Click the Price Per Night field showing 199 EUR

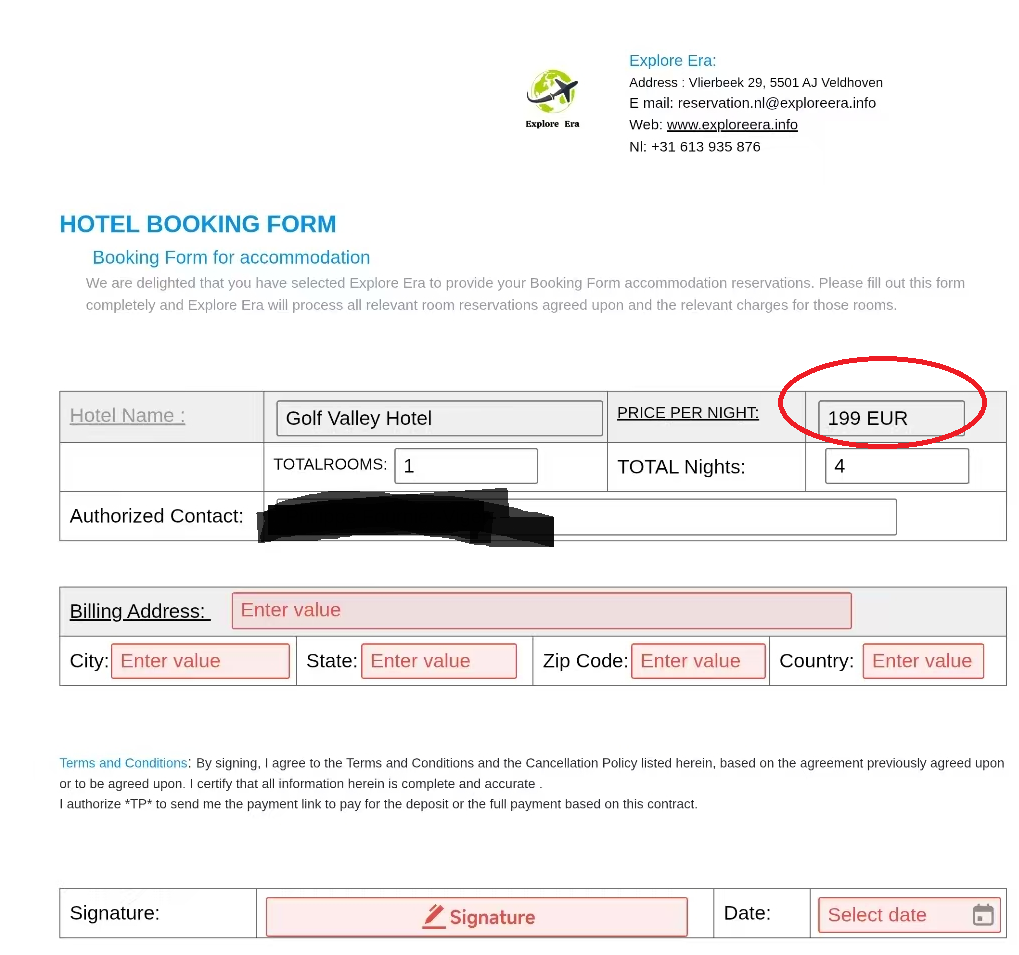891,418
